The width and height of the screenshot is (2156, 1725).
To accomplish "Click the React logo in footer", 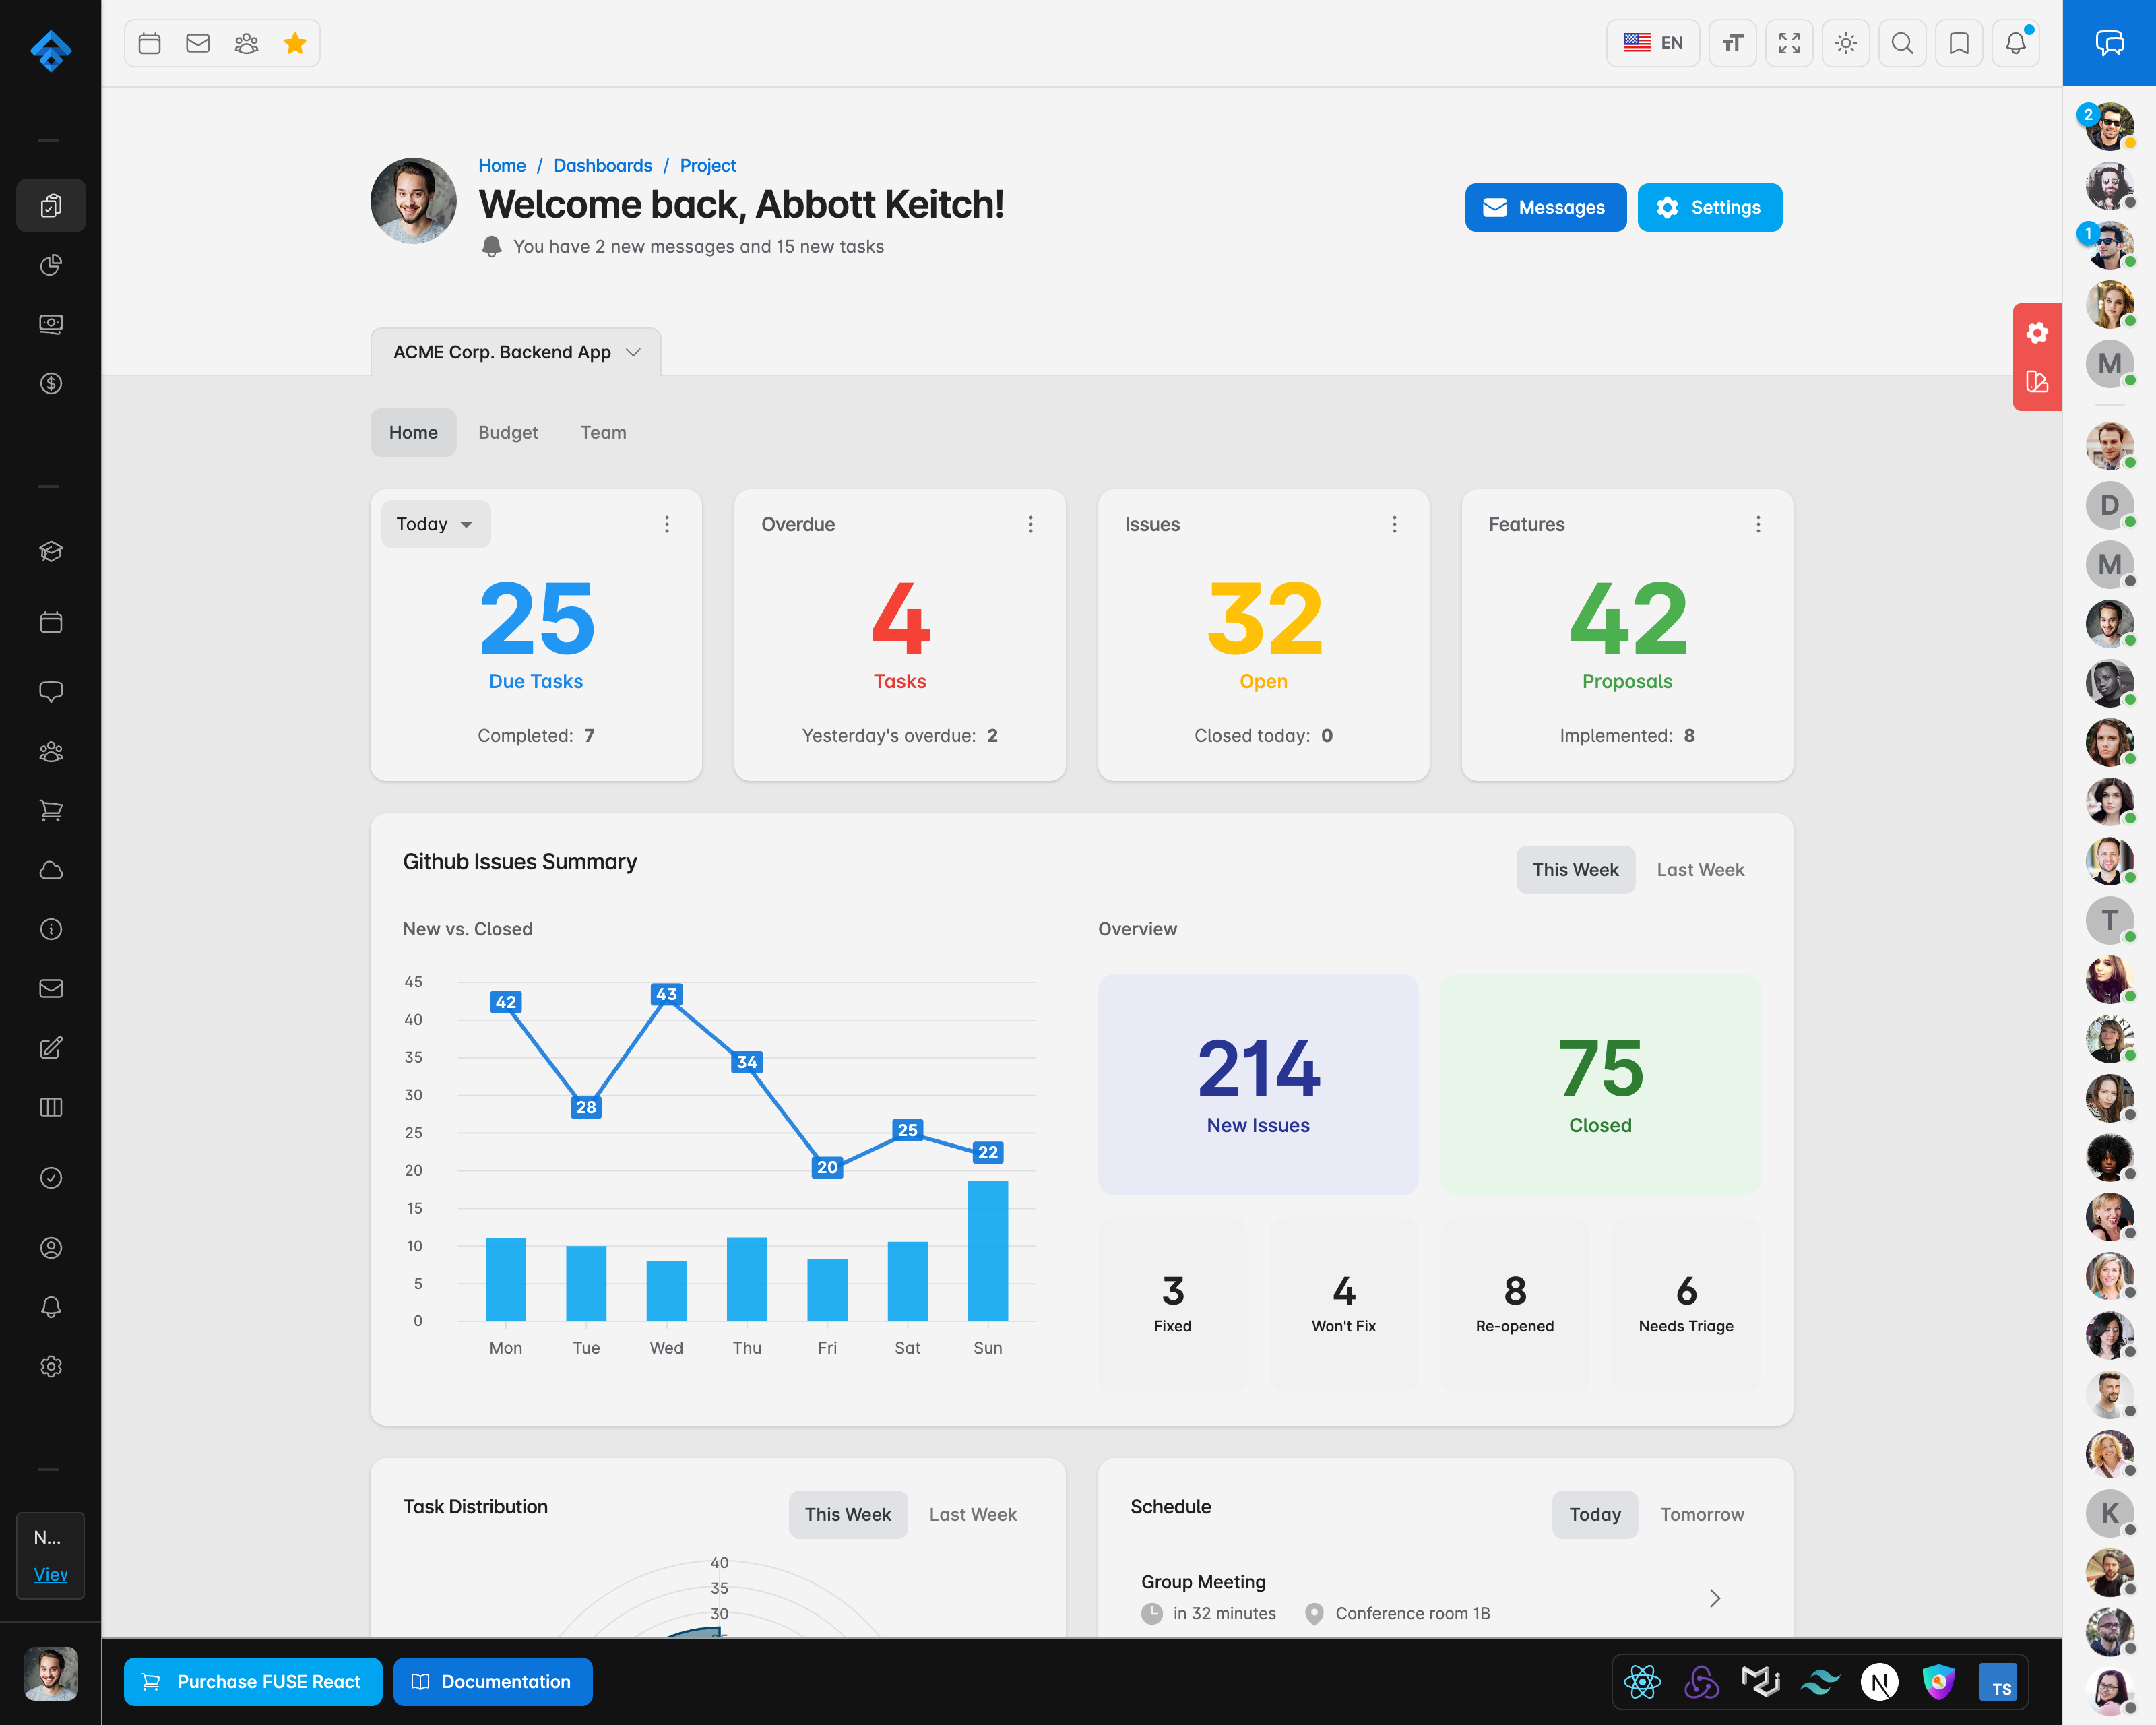I will [x=1642, y=1681].
